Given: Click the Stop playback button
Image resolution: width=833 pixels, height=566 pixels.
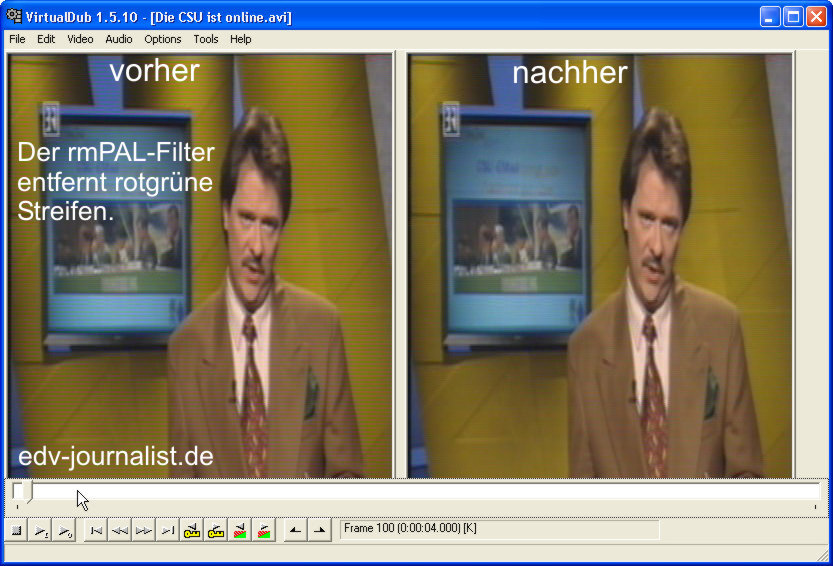Looking at the screenshot, I should [16, 530].
